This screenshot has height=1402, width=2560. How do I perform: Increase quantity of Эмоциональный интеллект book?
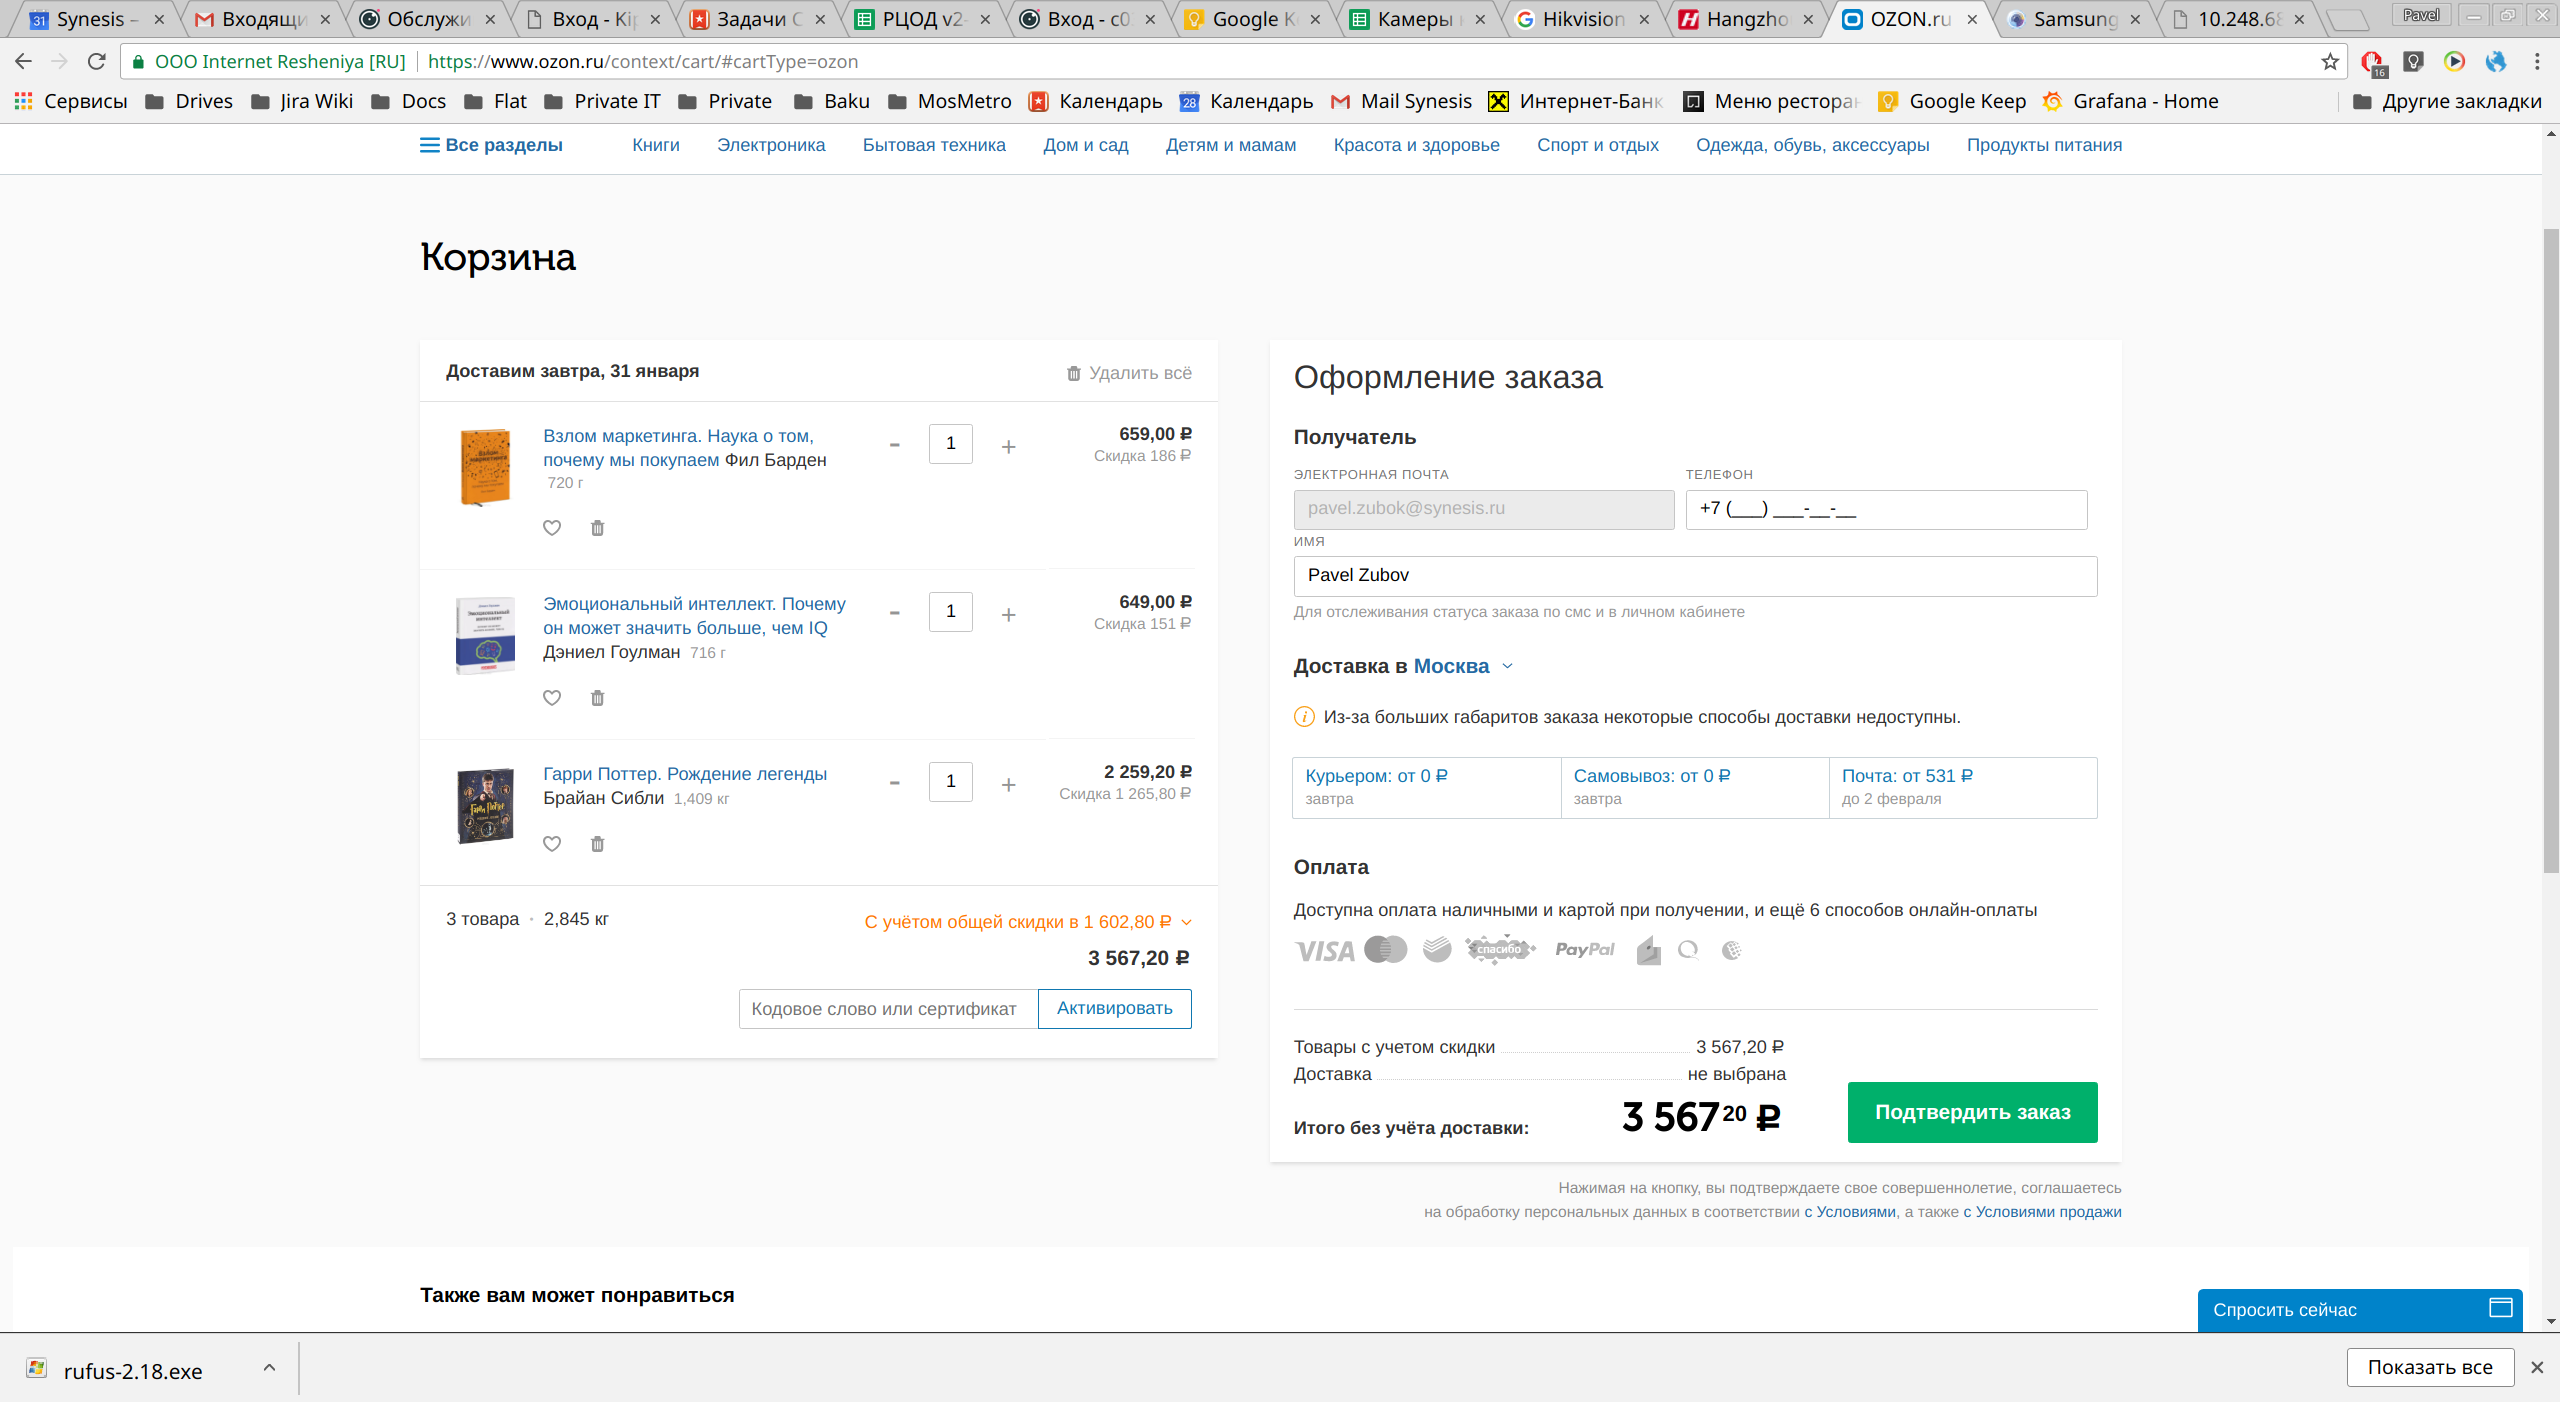tap(1009, 614)
